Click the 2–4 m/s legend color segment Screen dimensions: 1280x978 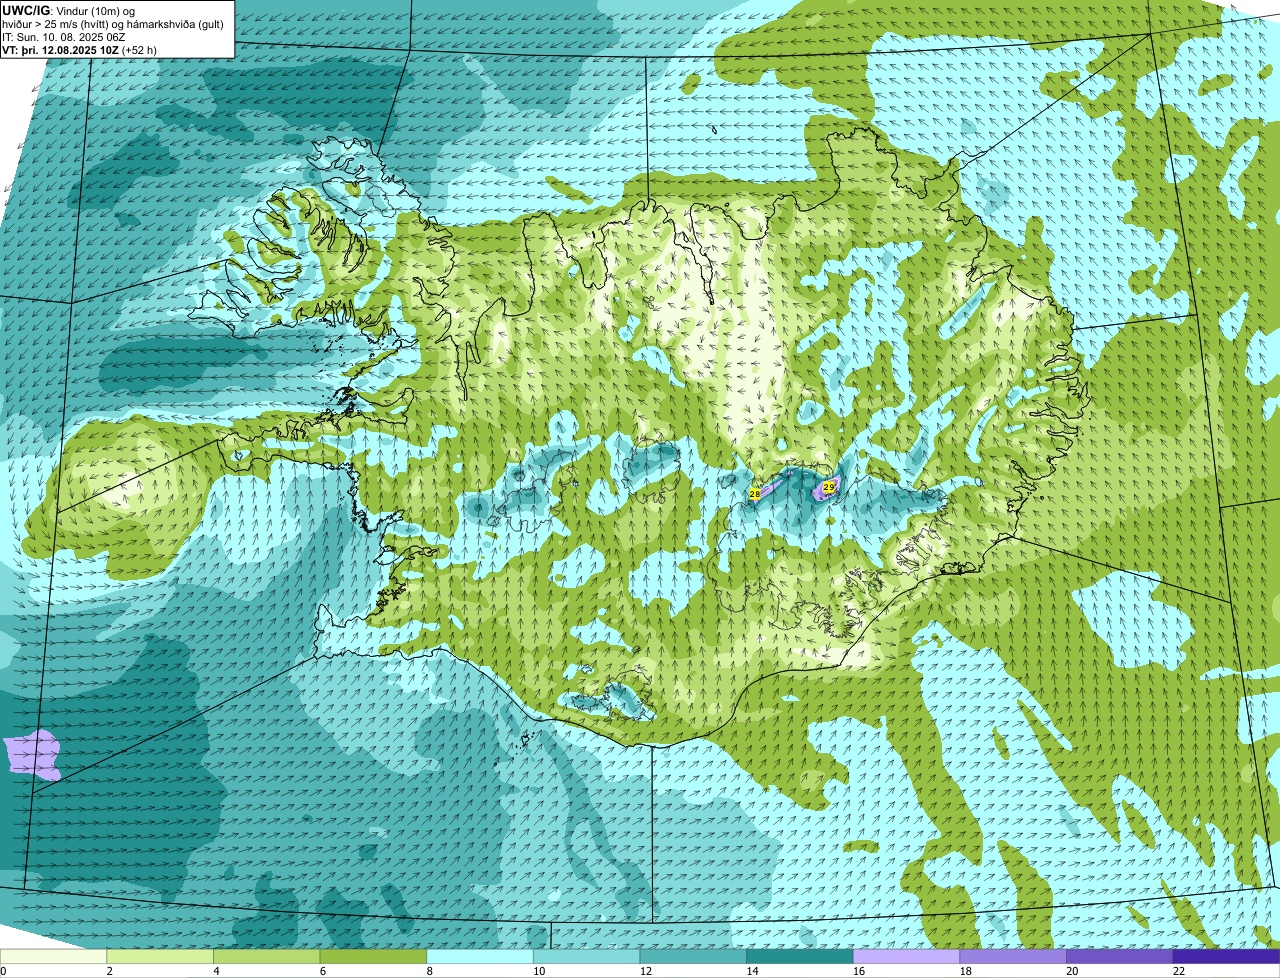[160, 956]
